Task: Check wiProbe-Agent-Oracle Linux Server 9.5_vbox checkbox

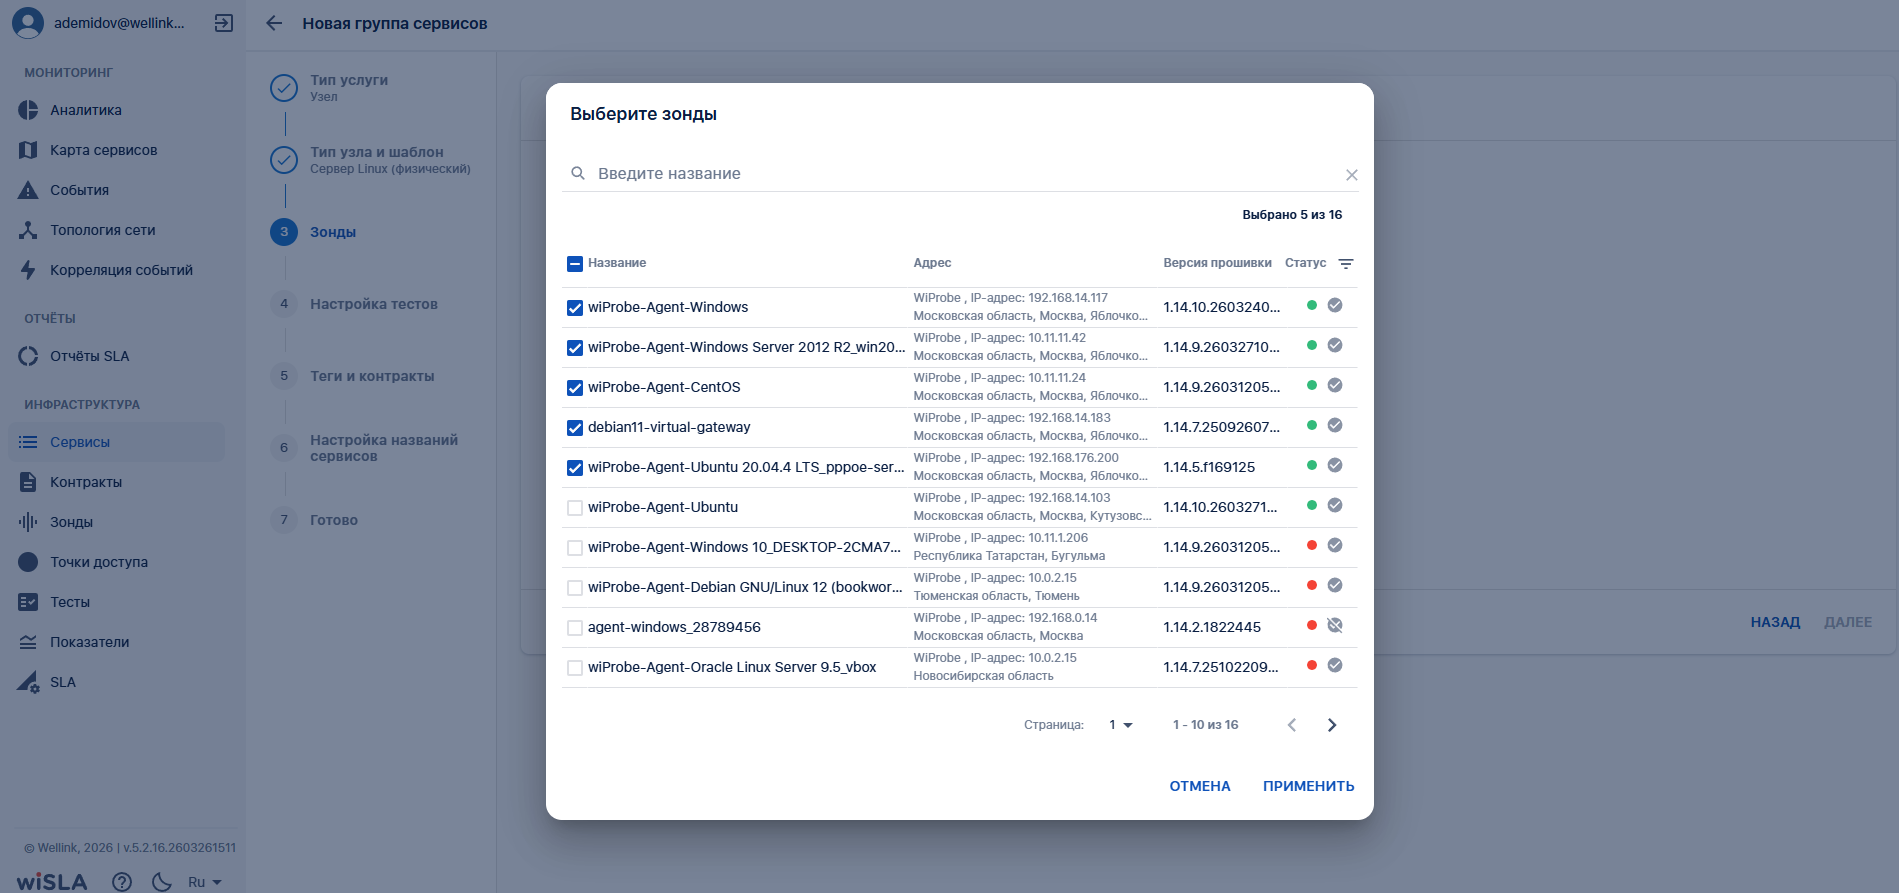Action: point(575,668)
